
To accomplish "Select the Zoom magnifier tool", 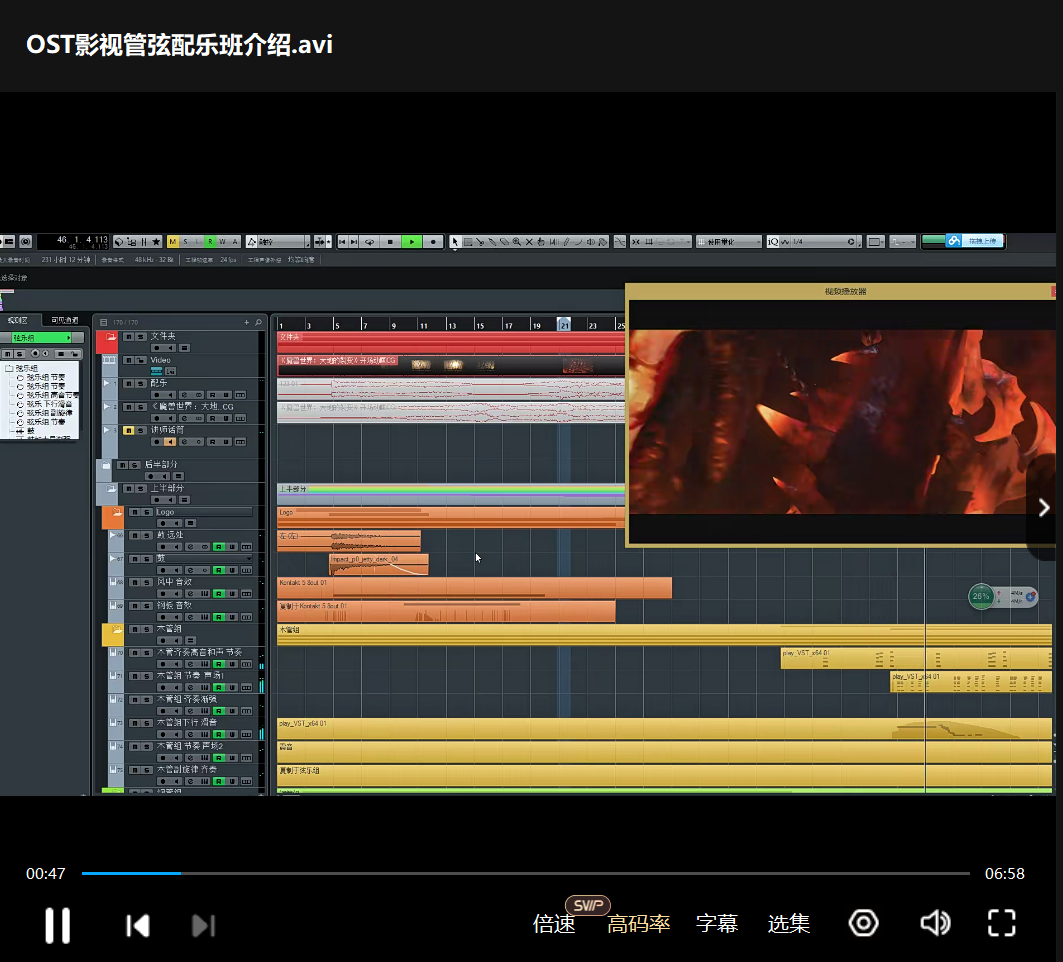I will 517,241.
